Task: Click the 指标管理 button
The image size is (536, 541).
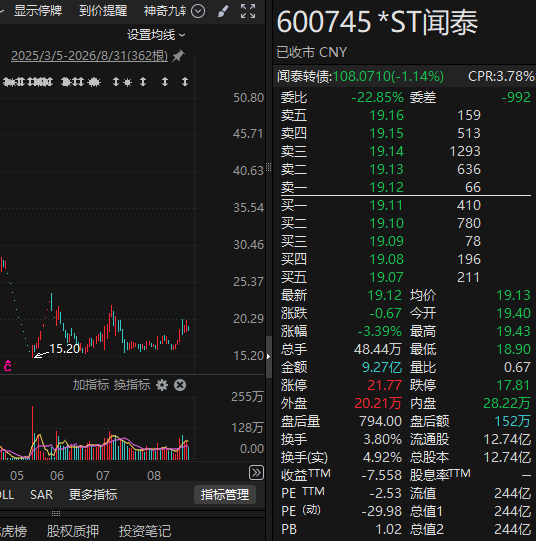Action: coord(225,495)
